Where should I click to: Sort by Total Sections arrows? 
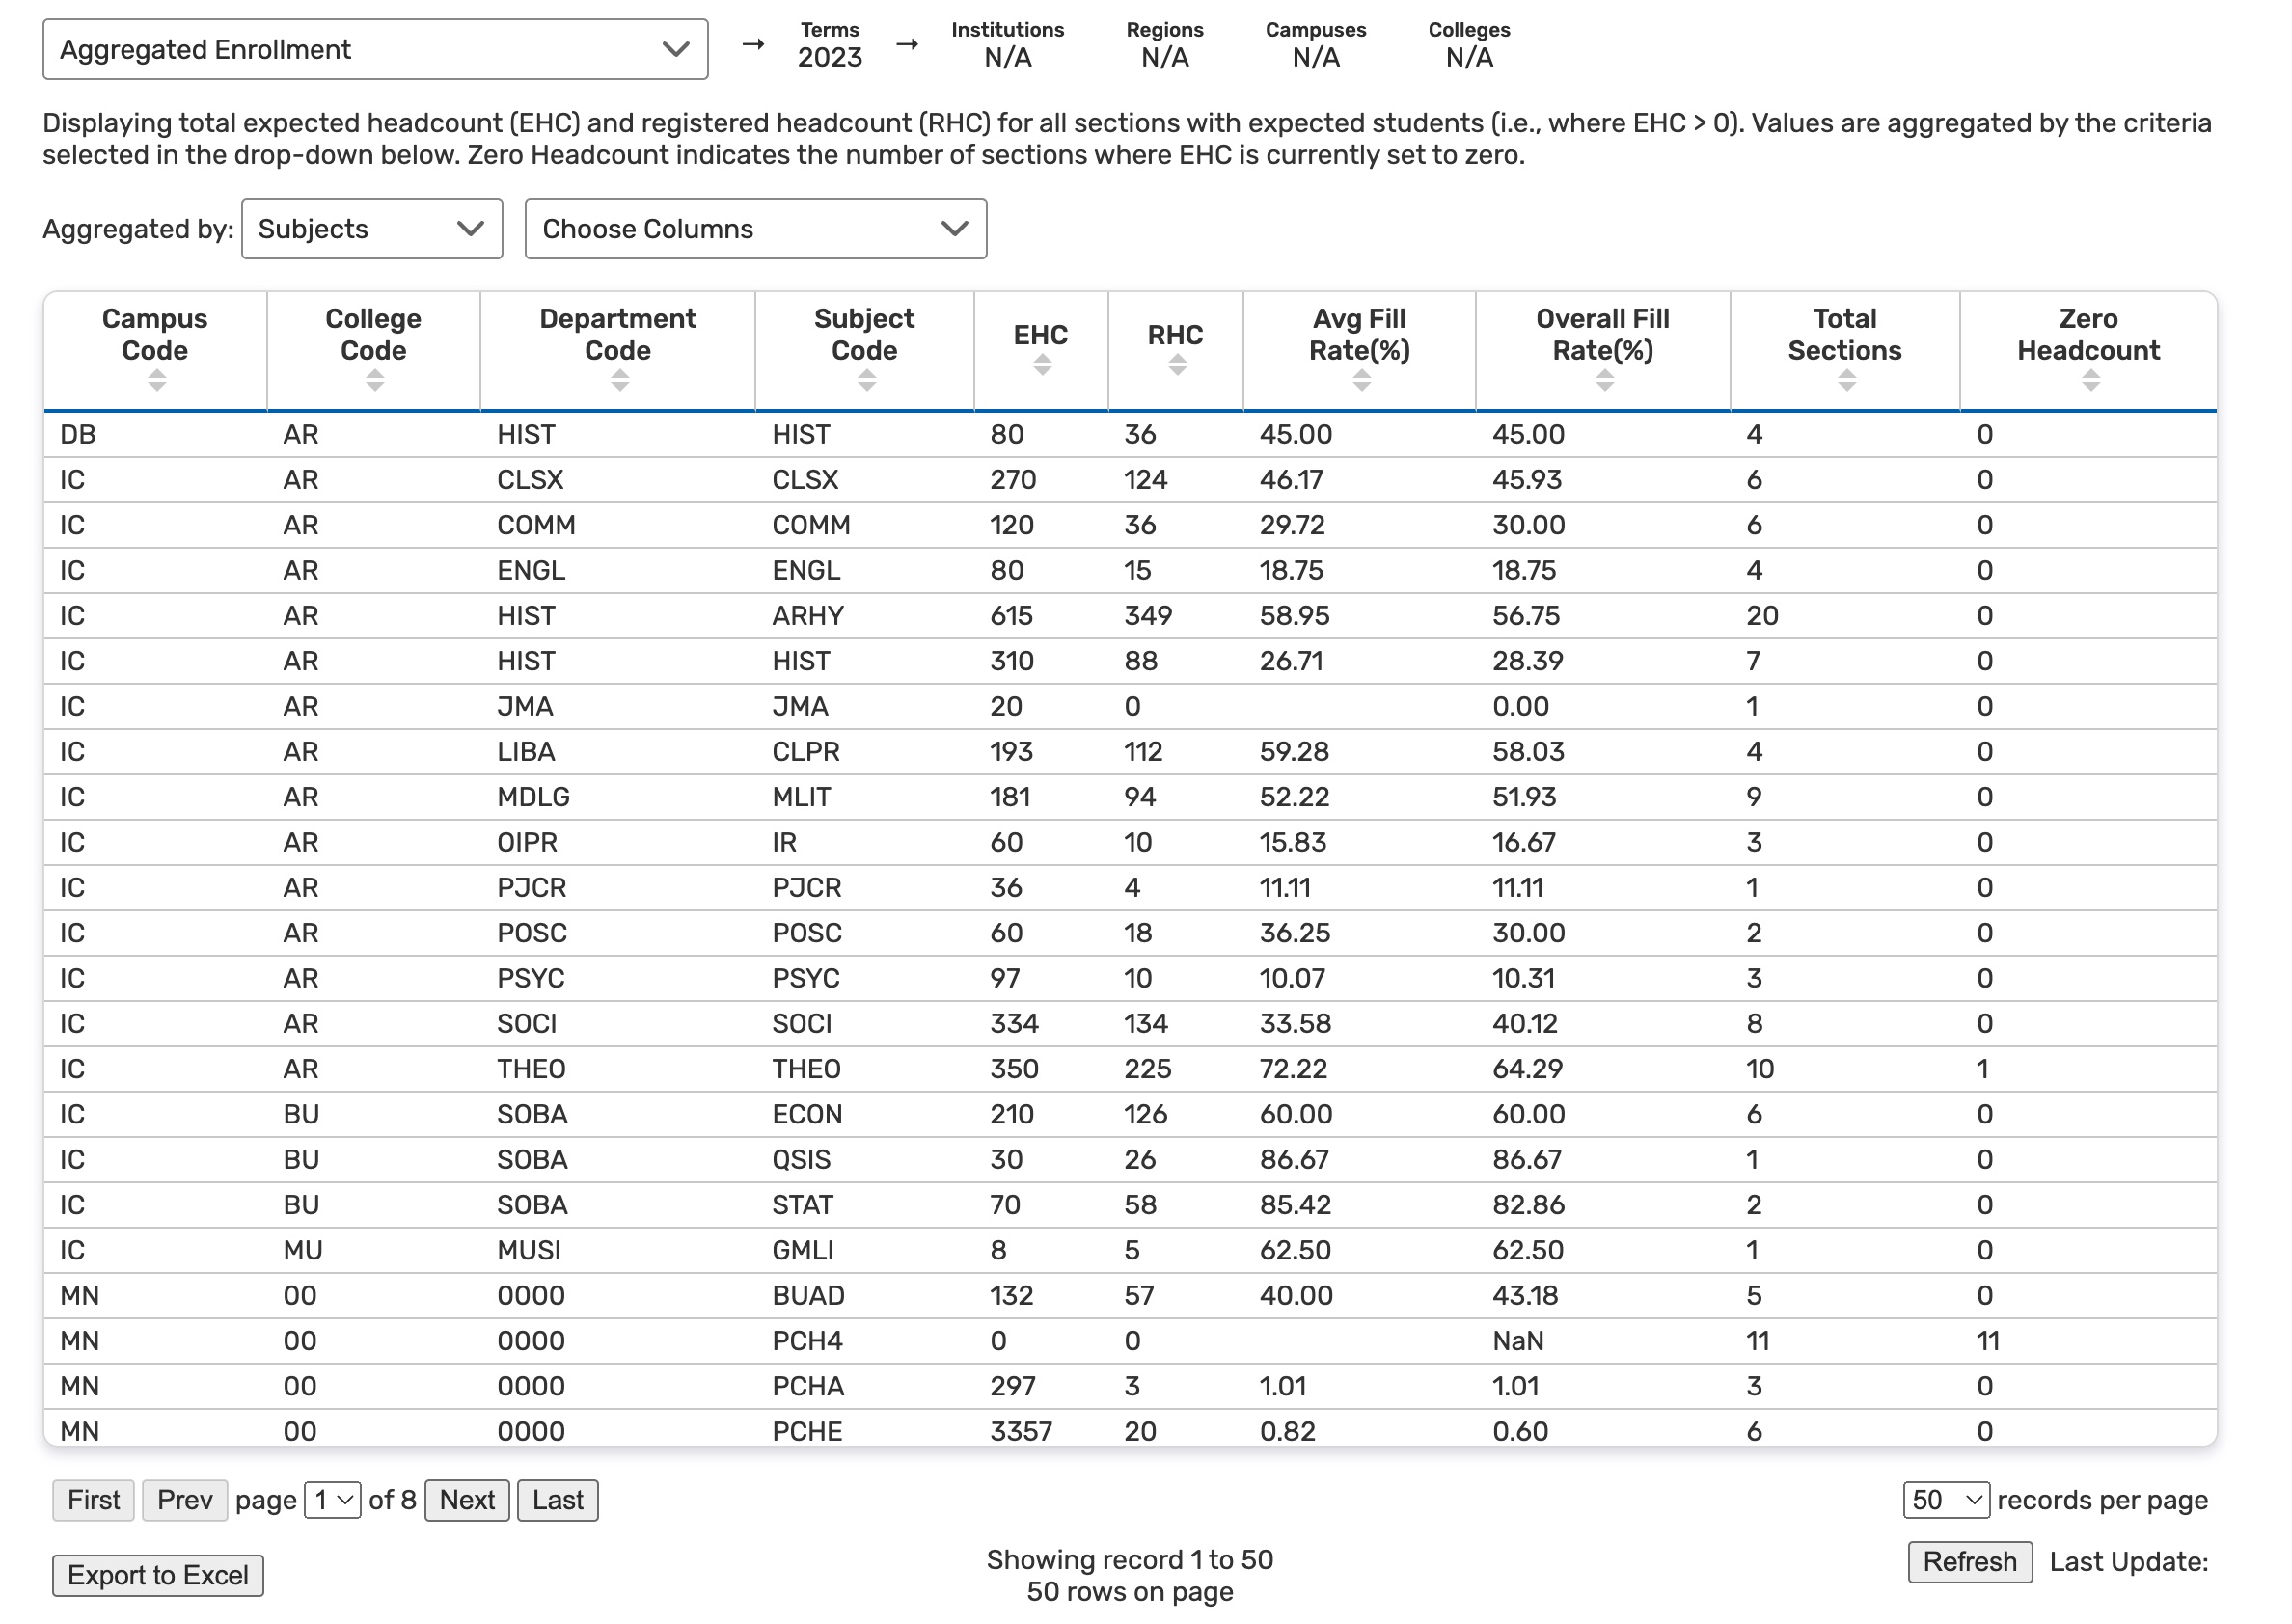pyautogui.click(x=1846, y=380)
